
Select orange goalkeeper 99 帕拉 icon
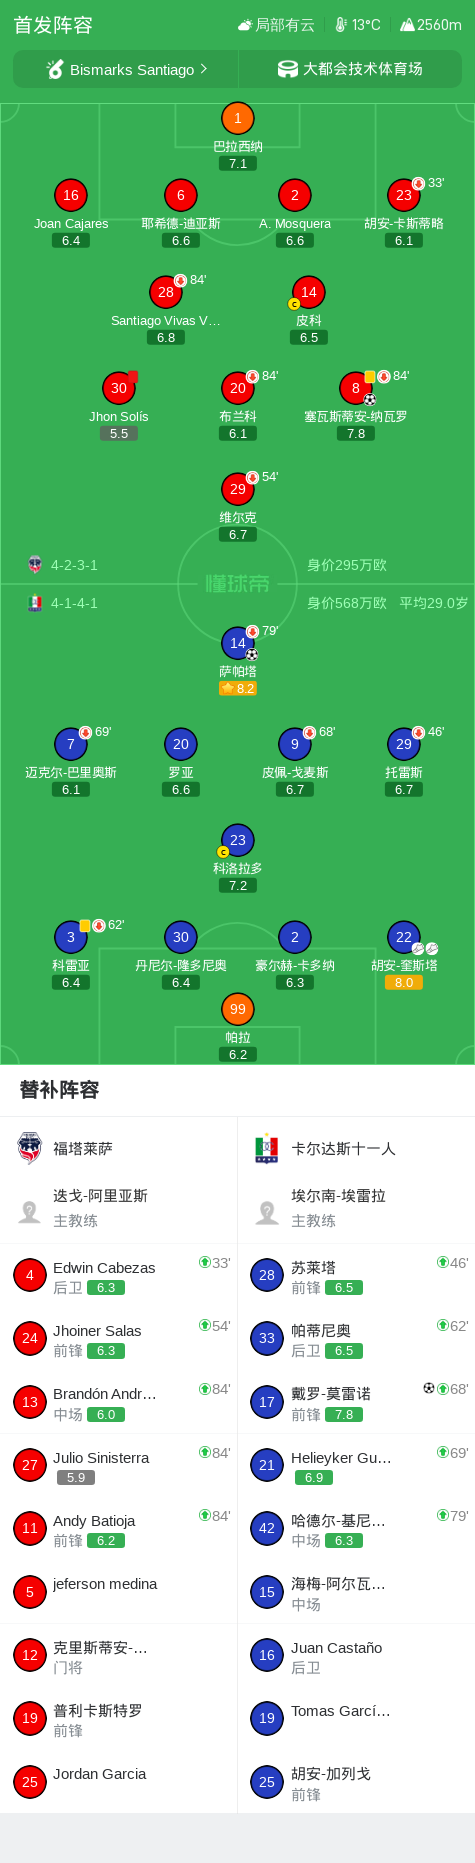coord(238,1009)
